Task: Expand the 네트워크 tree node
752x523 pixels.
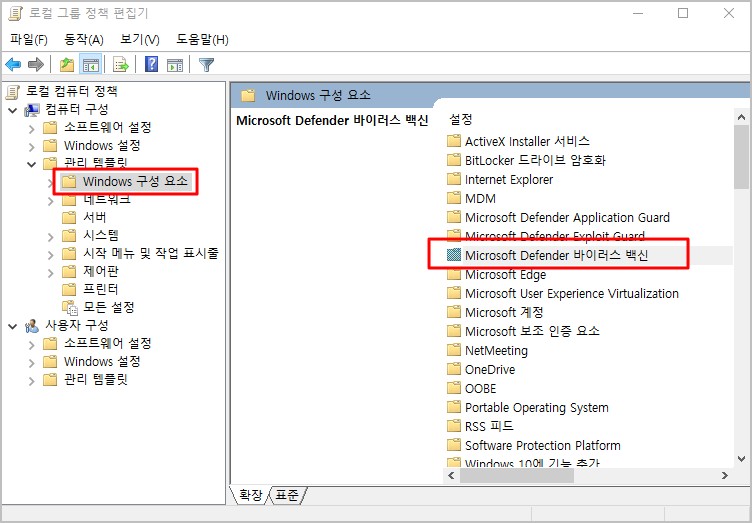Action: pos(50,201)
